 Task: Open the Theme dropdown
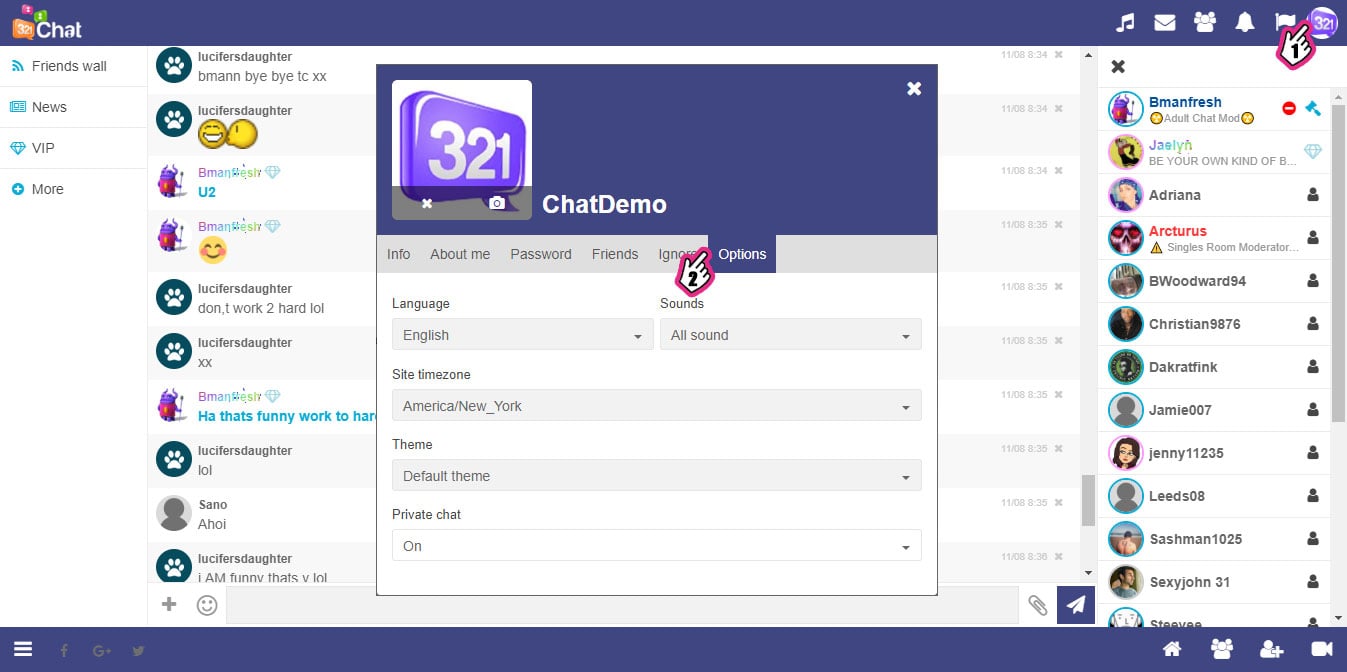[x=656, y=475]
